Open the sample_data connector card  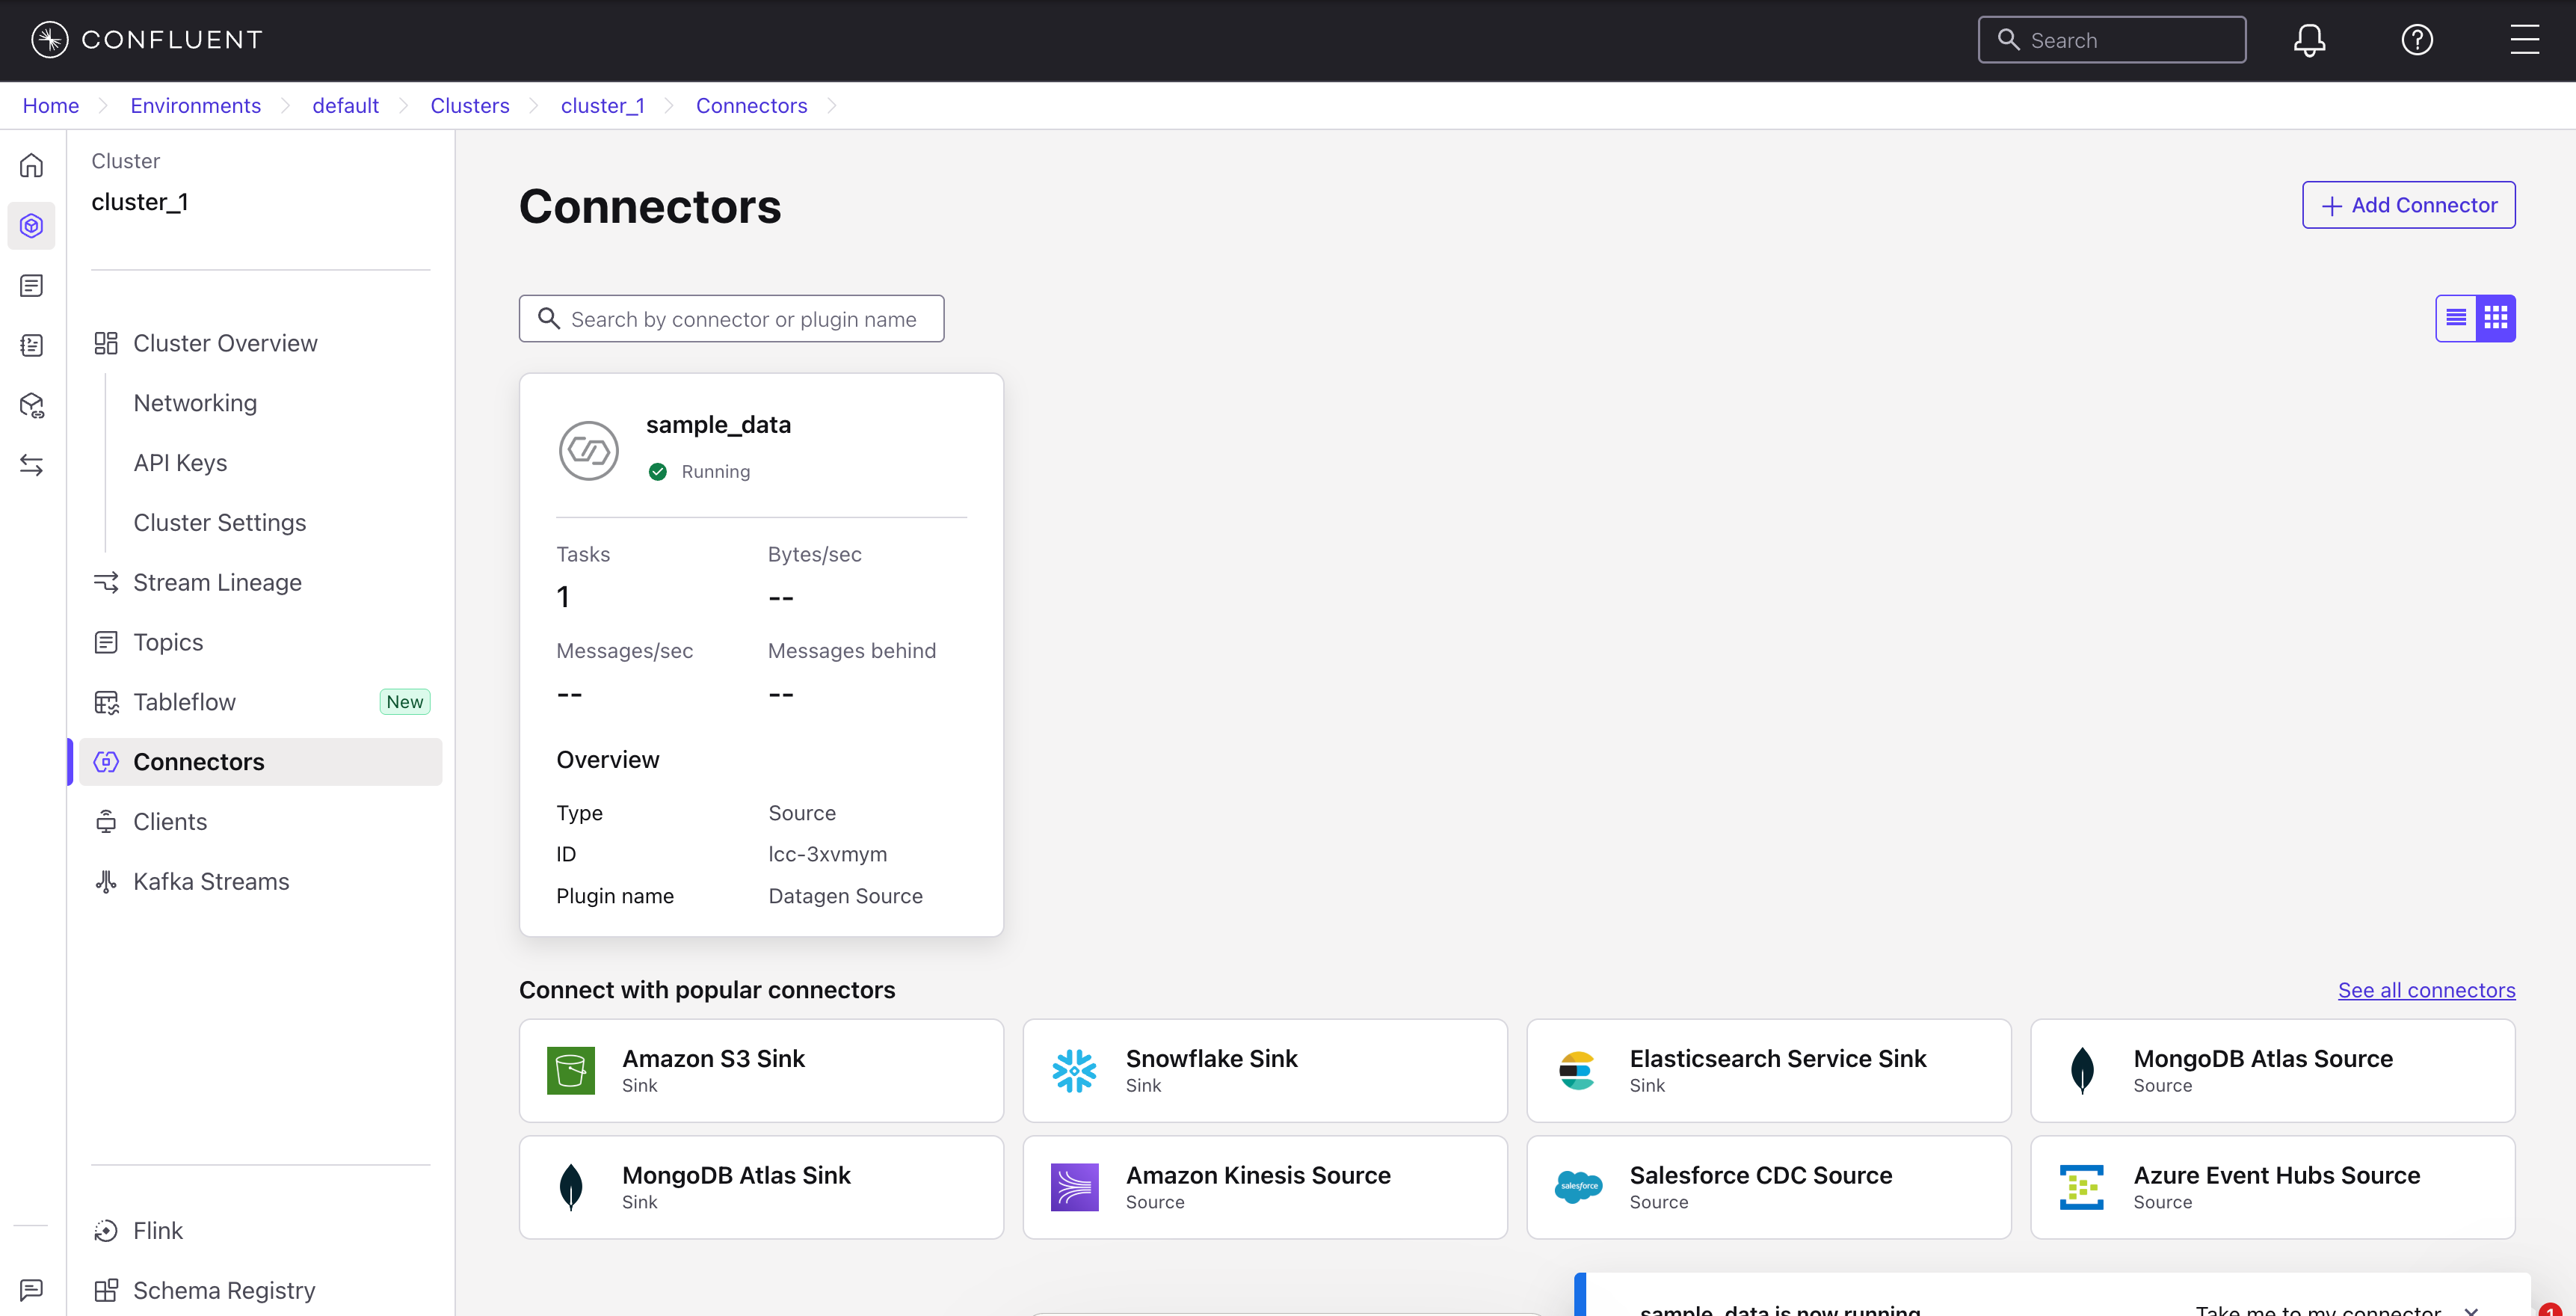point(718,425)
